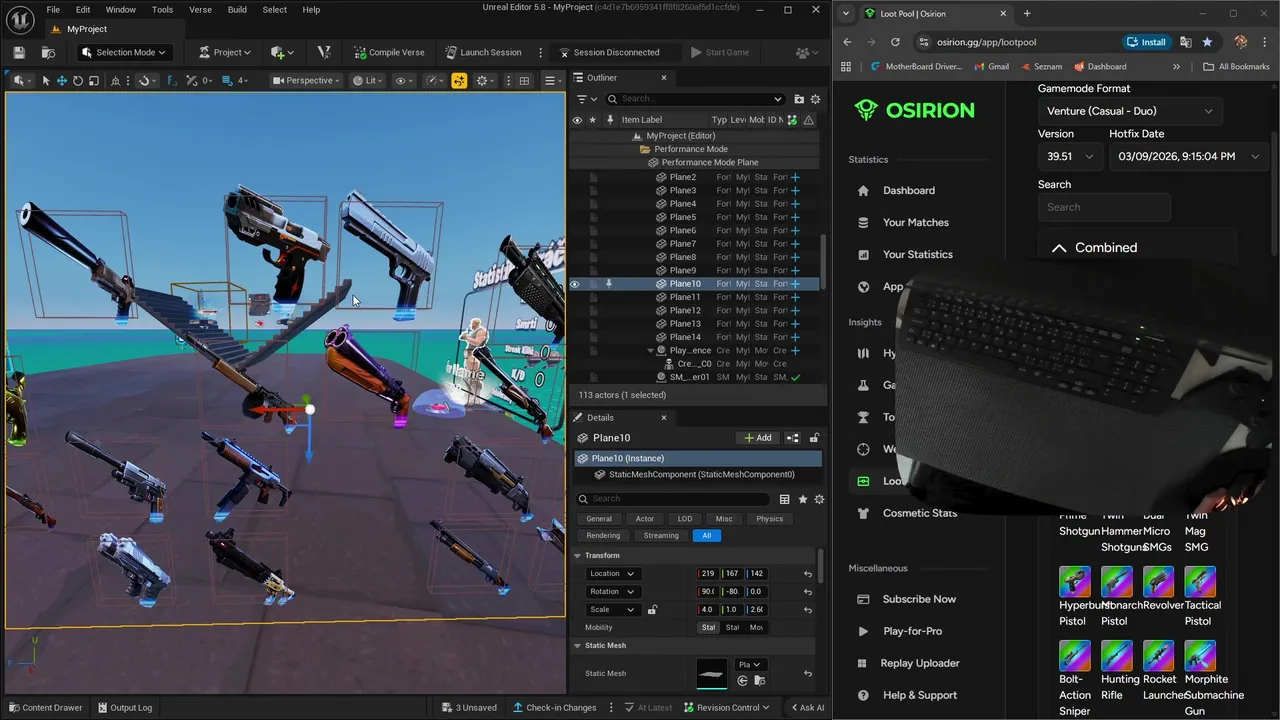Click the Osirion Search input field
Screen dimensions: 1280x720
(x=1104, y=207)
